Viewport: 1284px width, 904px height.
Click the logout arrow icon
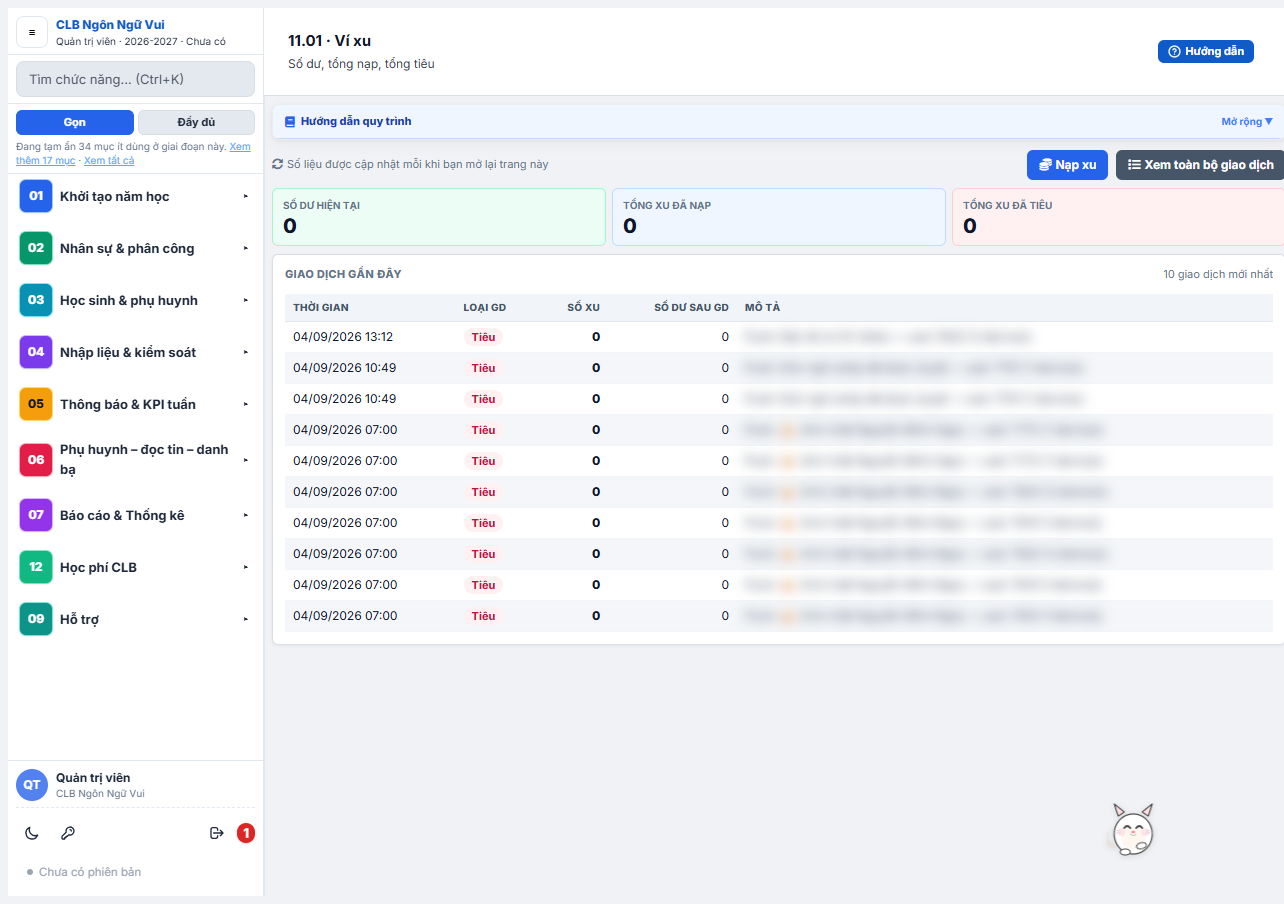point(216,833)
